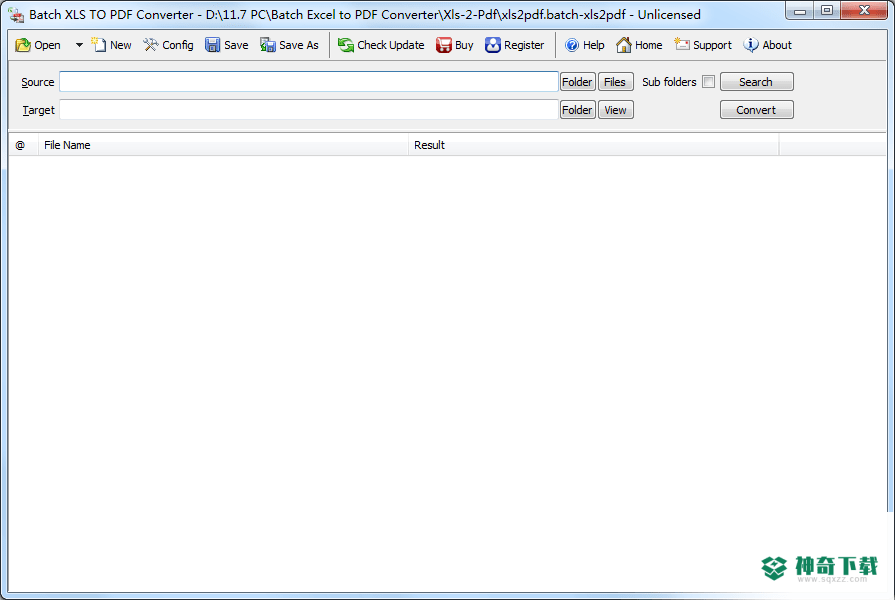
Task: Open Help from the toolbar
Action: (x=584, y=45)
